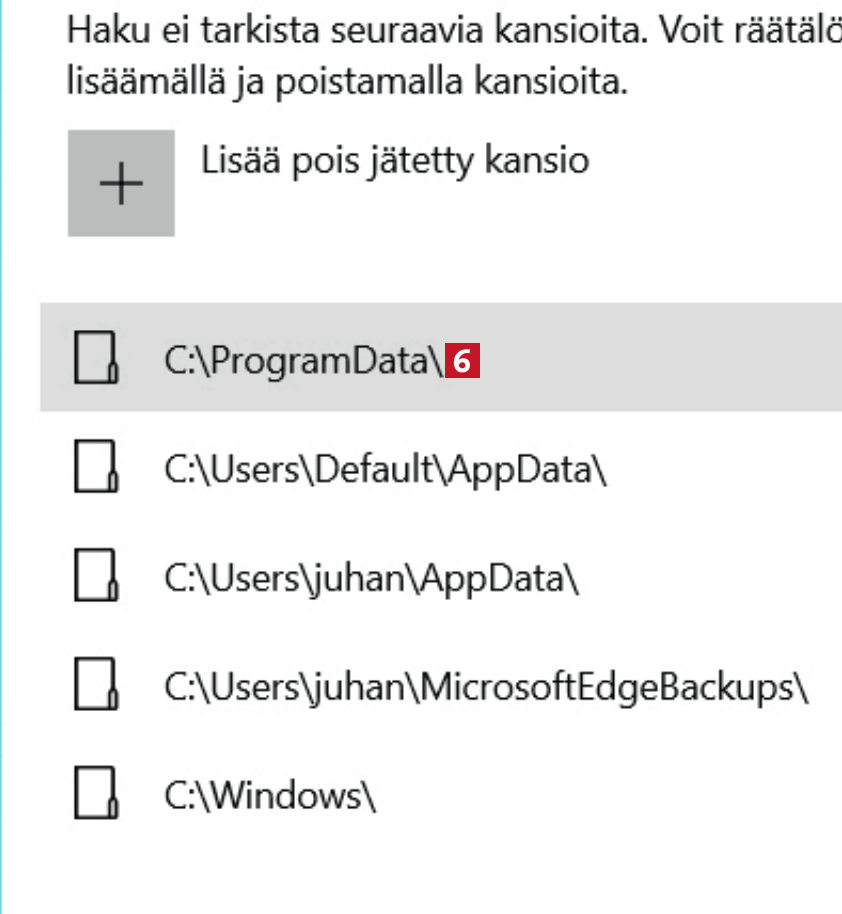This screenshot has width=842, height=914.
Task: Choose the C:\Users\juhan\AppData\ excluded folder entry
Action: click(x=371, y=579)
